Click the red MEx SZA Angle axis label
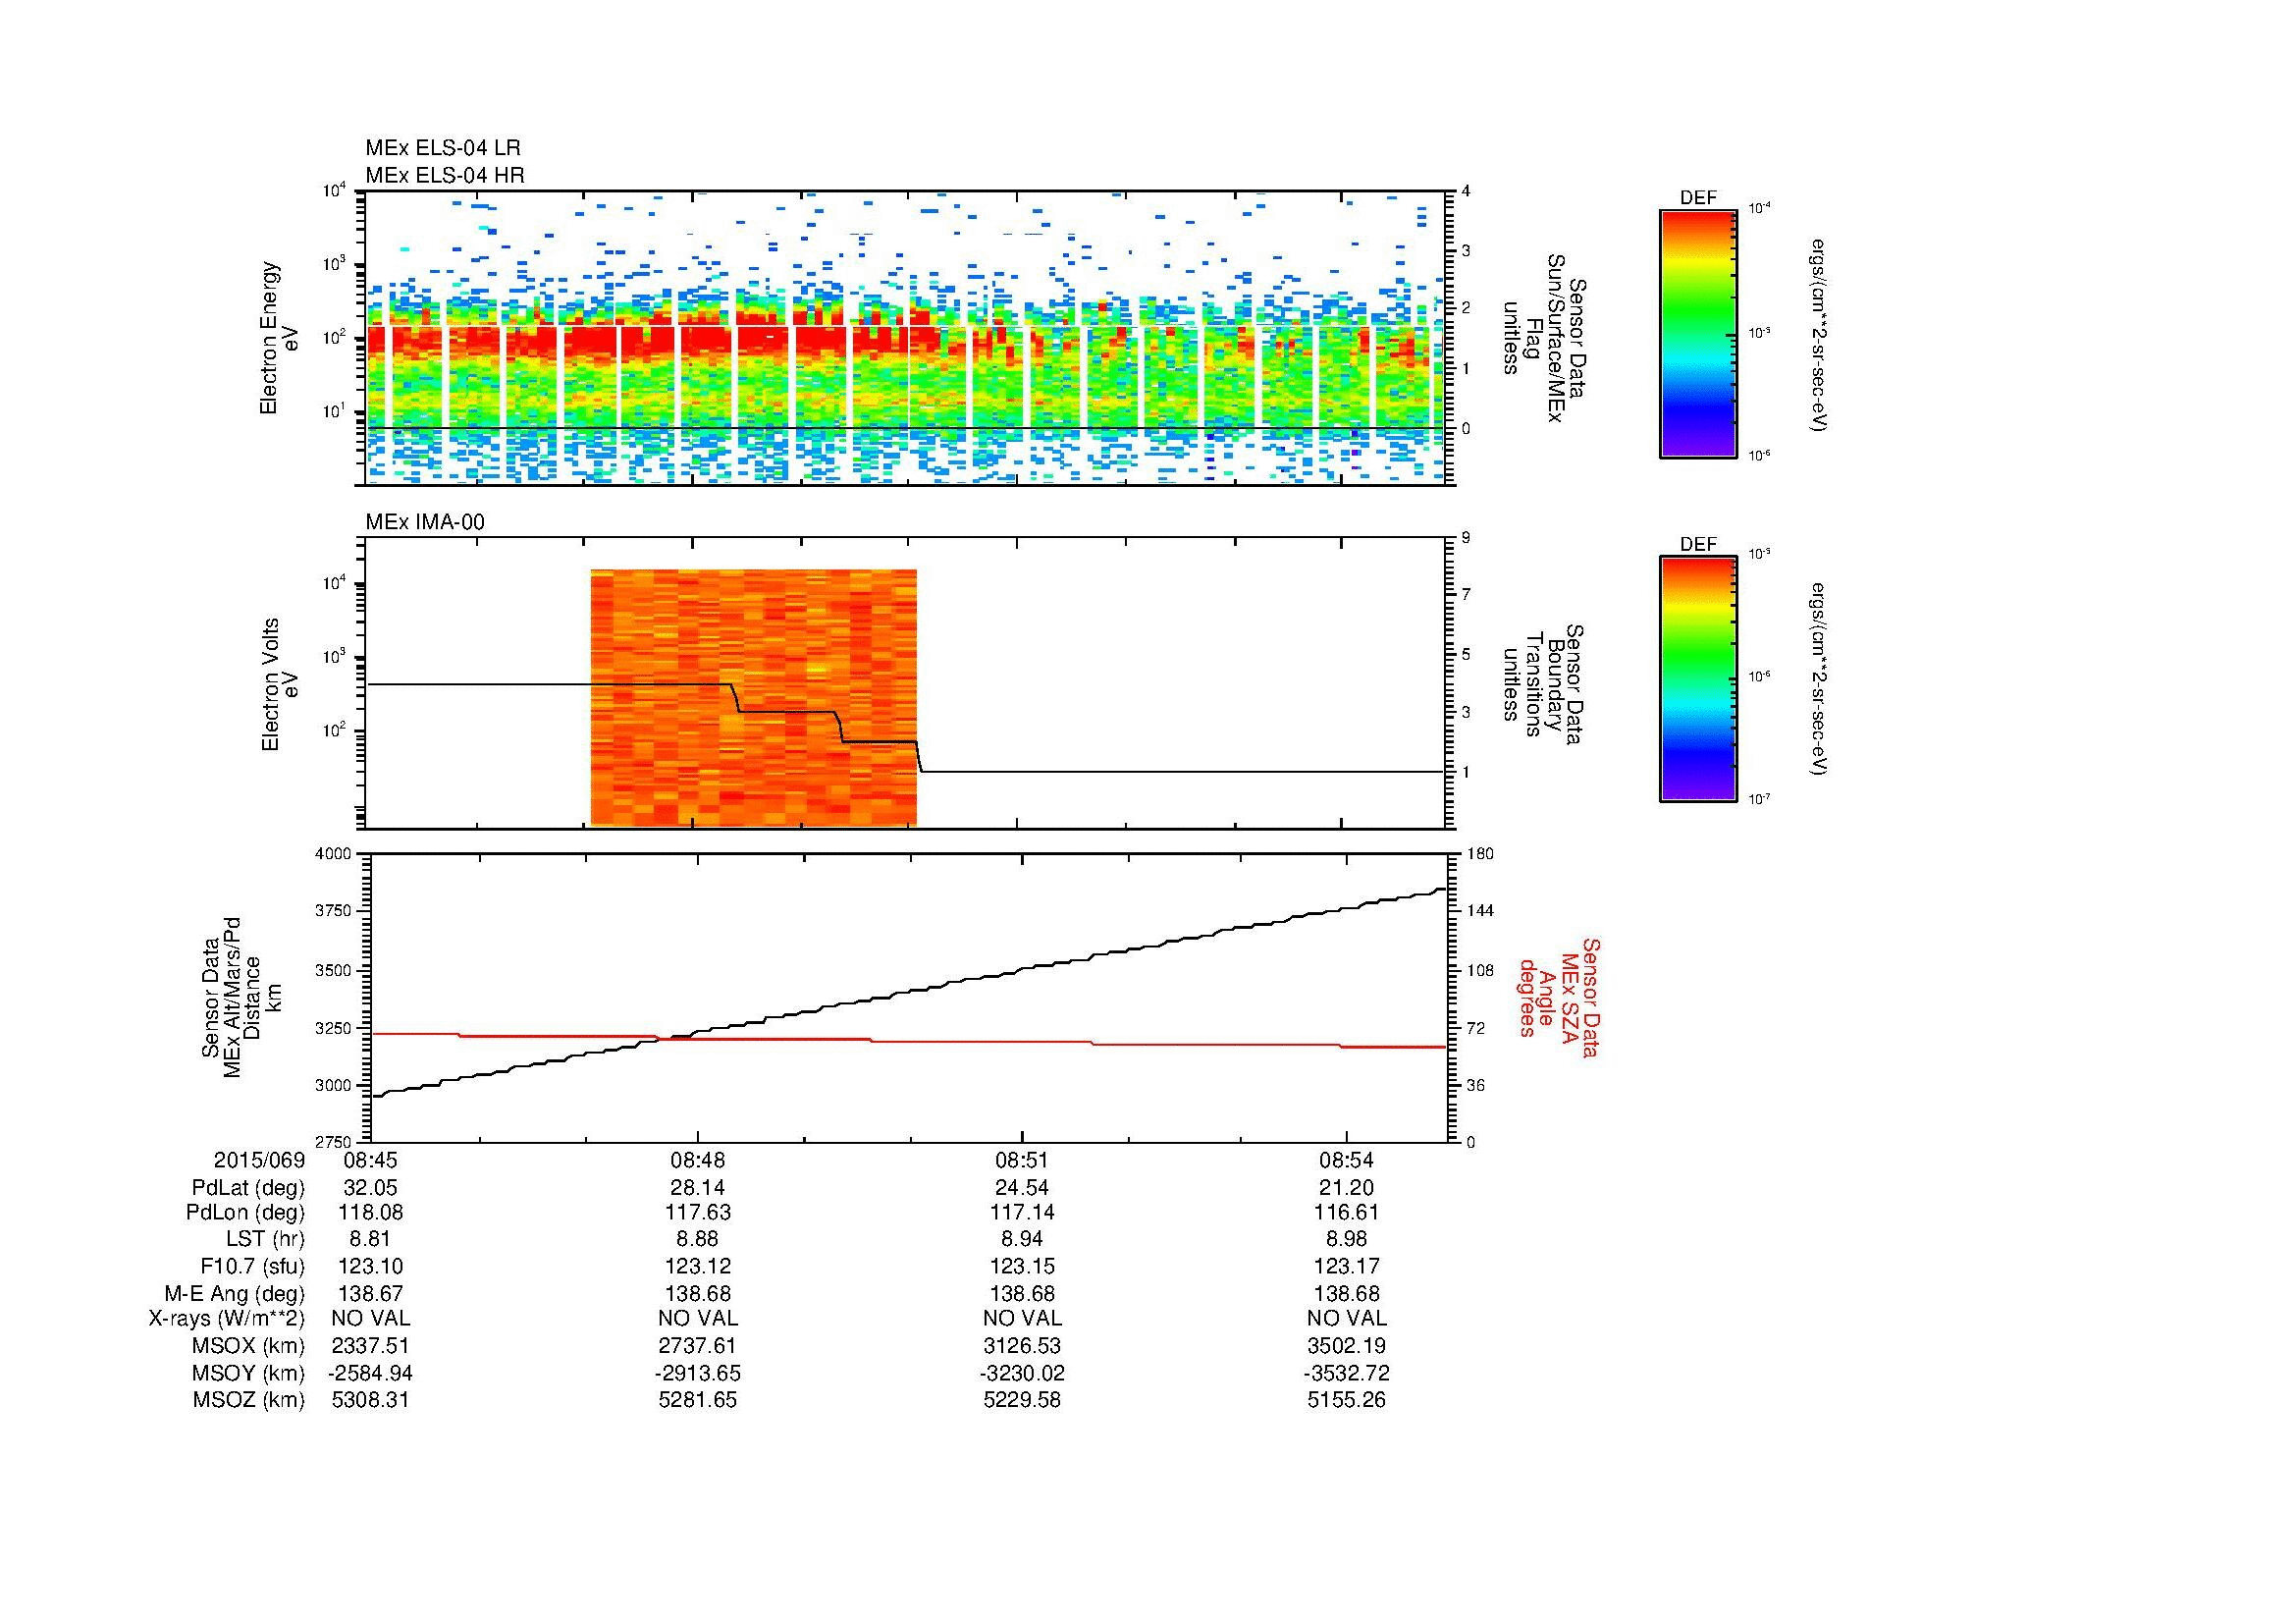2296x1623 pixels. coord(1559,997)
